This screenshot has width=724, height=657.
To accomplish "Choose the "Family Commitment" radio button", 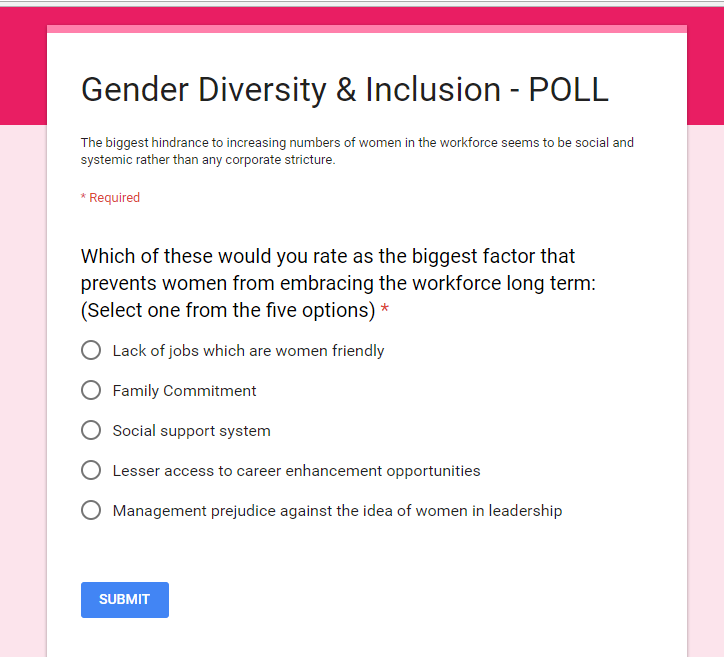I will tap(91, 391).
